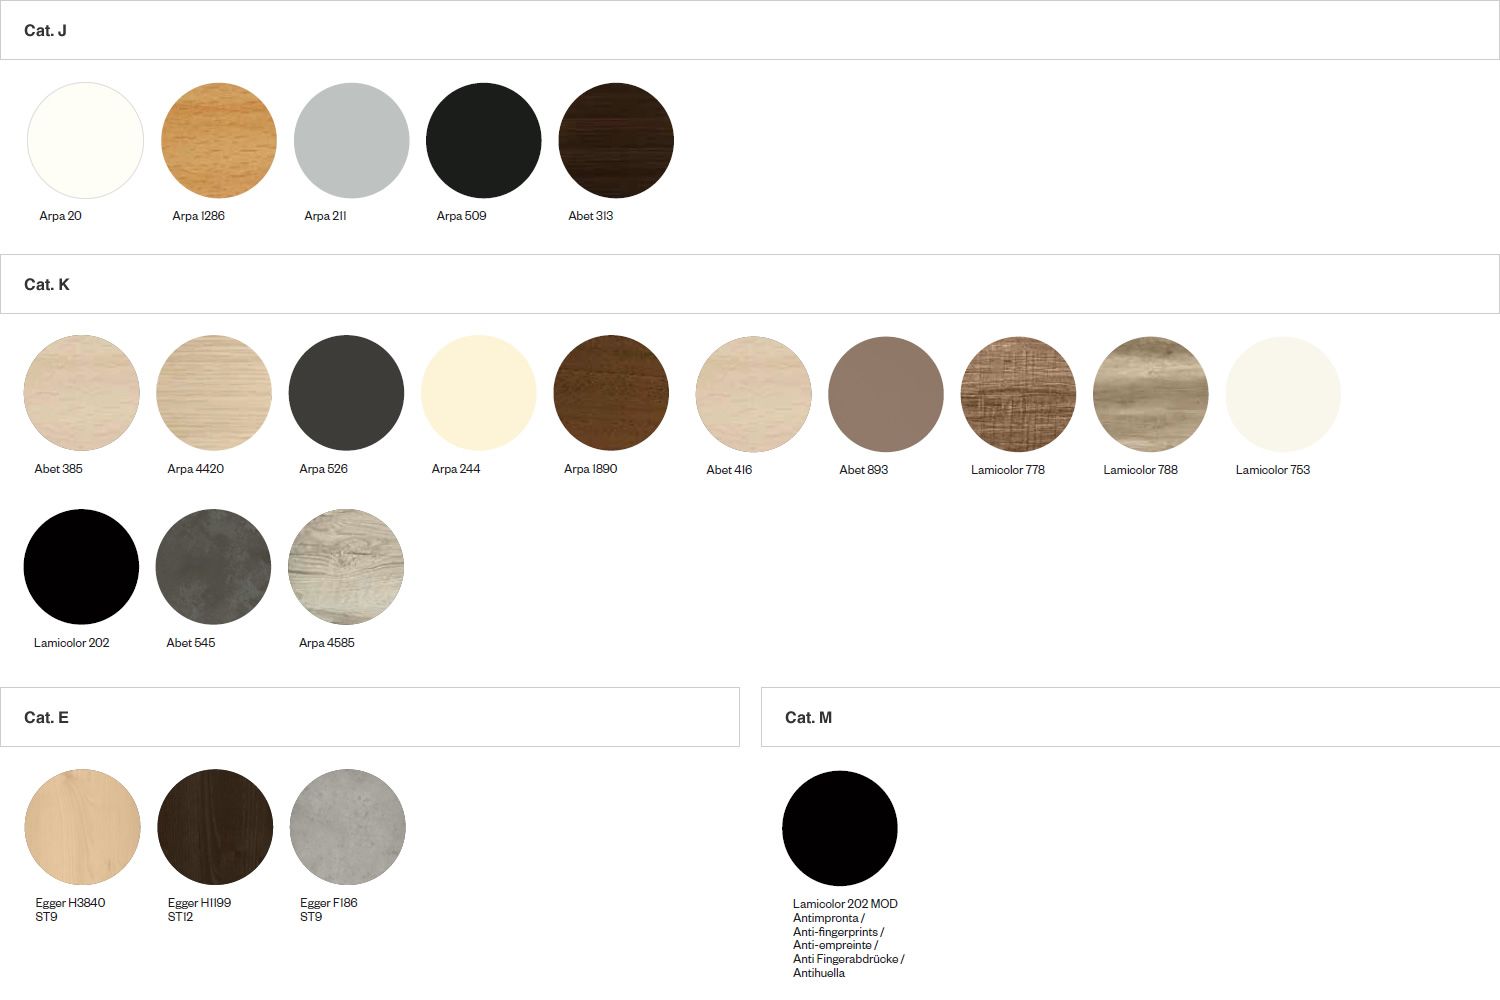Click the Lamicolor 778 textured wood swatch
1500x1000 pixels.
pos(1018,394)
